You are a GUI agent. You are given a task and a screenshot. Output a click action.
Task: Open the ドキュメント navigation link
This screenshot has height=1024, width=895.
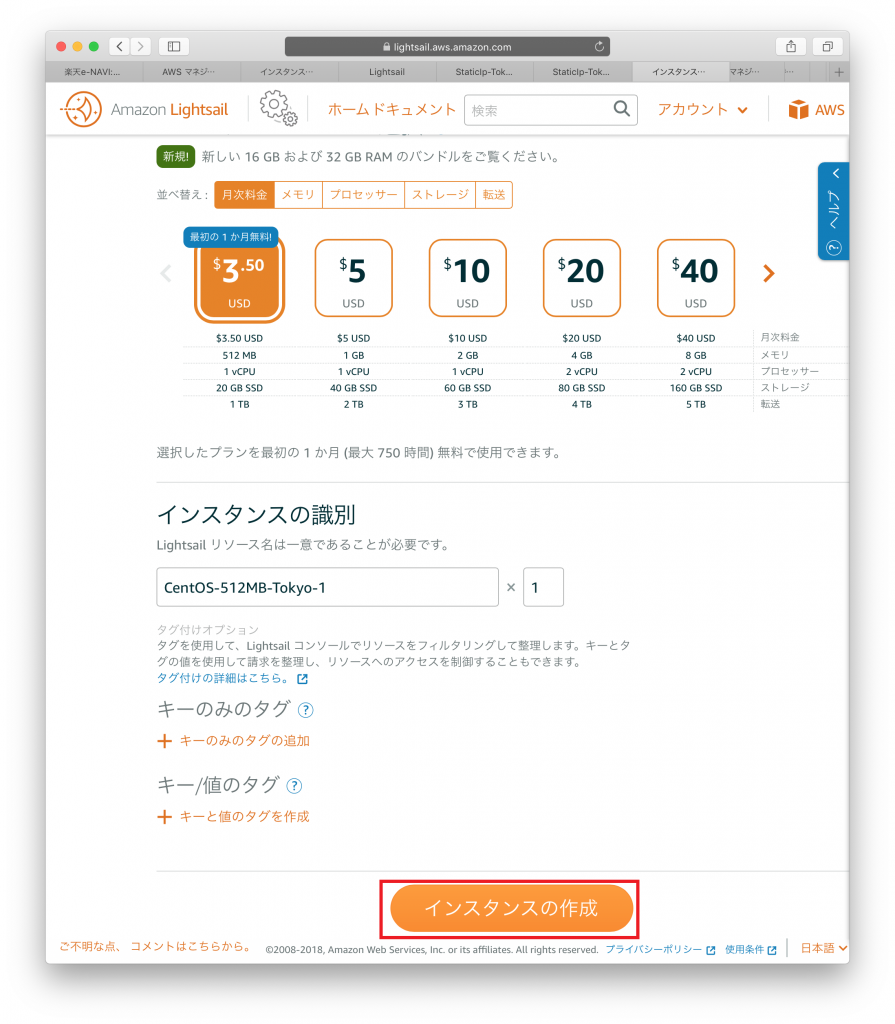pyautogui.click(x=414, y=110)
